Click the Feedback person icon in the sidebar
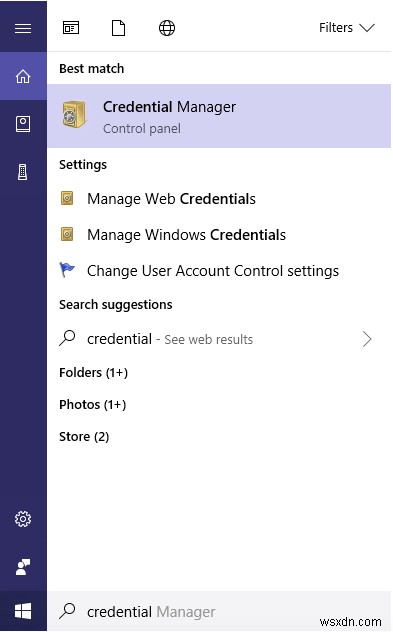Screen dimensions: 393x632 point(23,567)
